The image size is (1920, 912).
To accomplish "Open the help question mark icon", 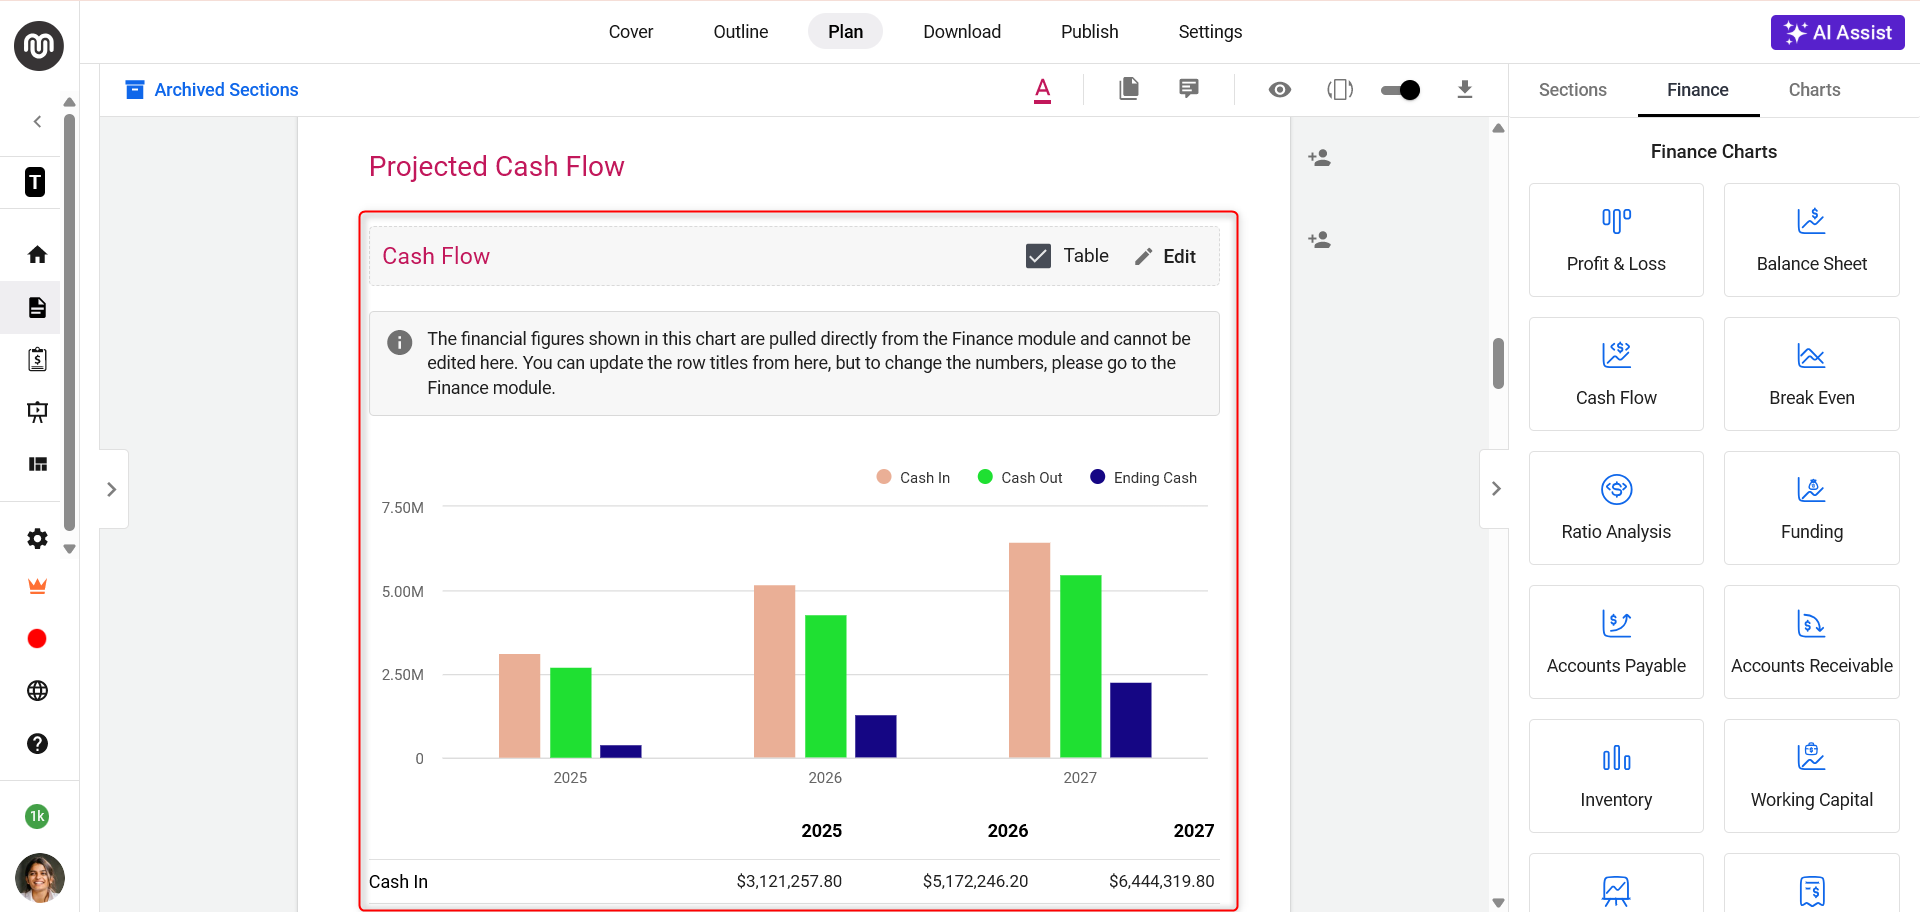I will coord(37,743).
